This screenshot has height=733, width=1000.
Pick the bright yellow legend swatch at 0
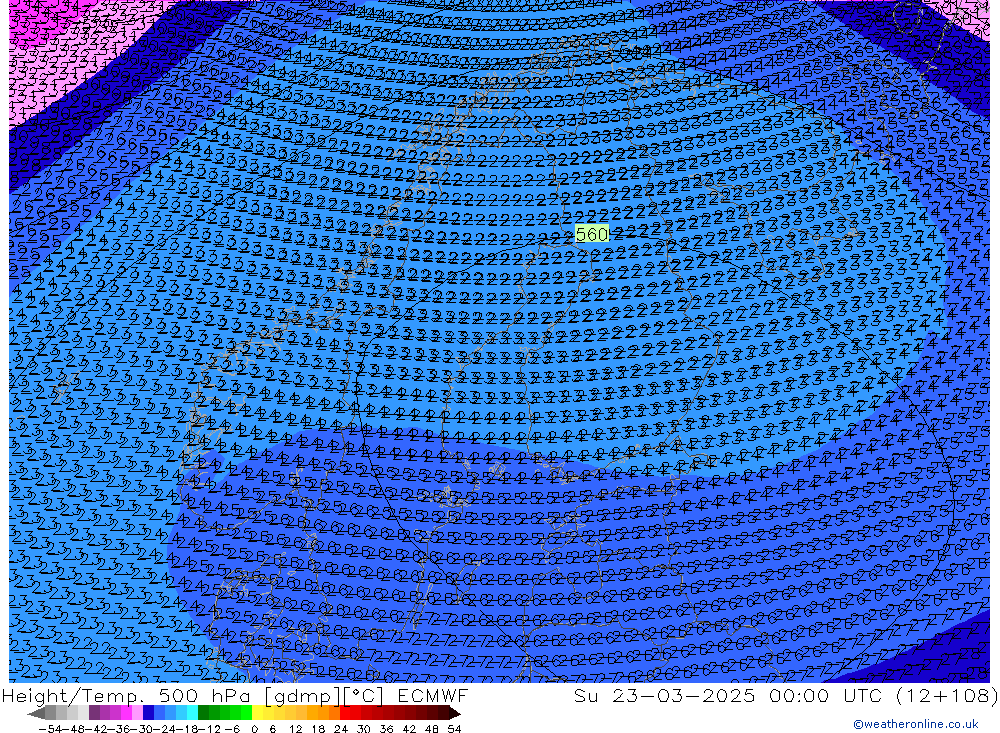258,713
